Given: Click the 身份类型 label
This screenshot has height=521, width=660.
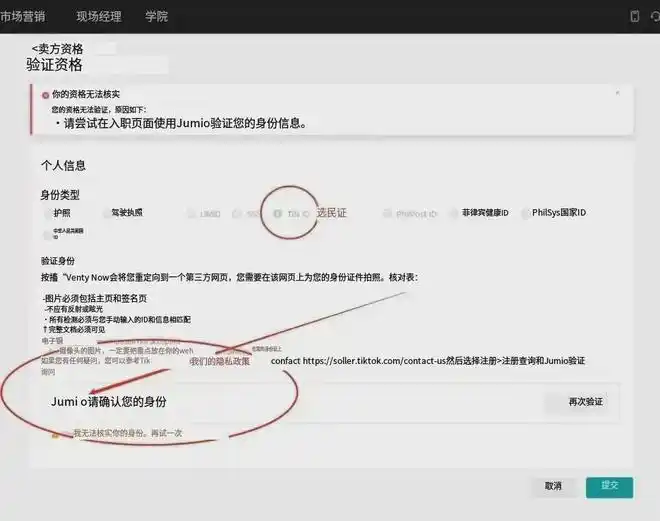Looking at the screenshot, I should [x=60, y=195].
